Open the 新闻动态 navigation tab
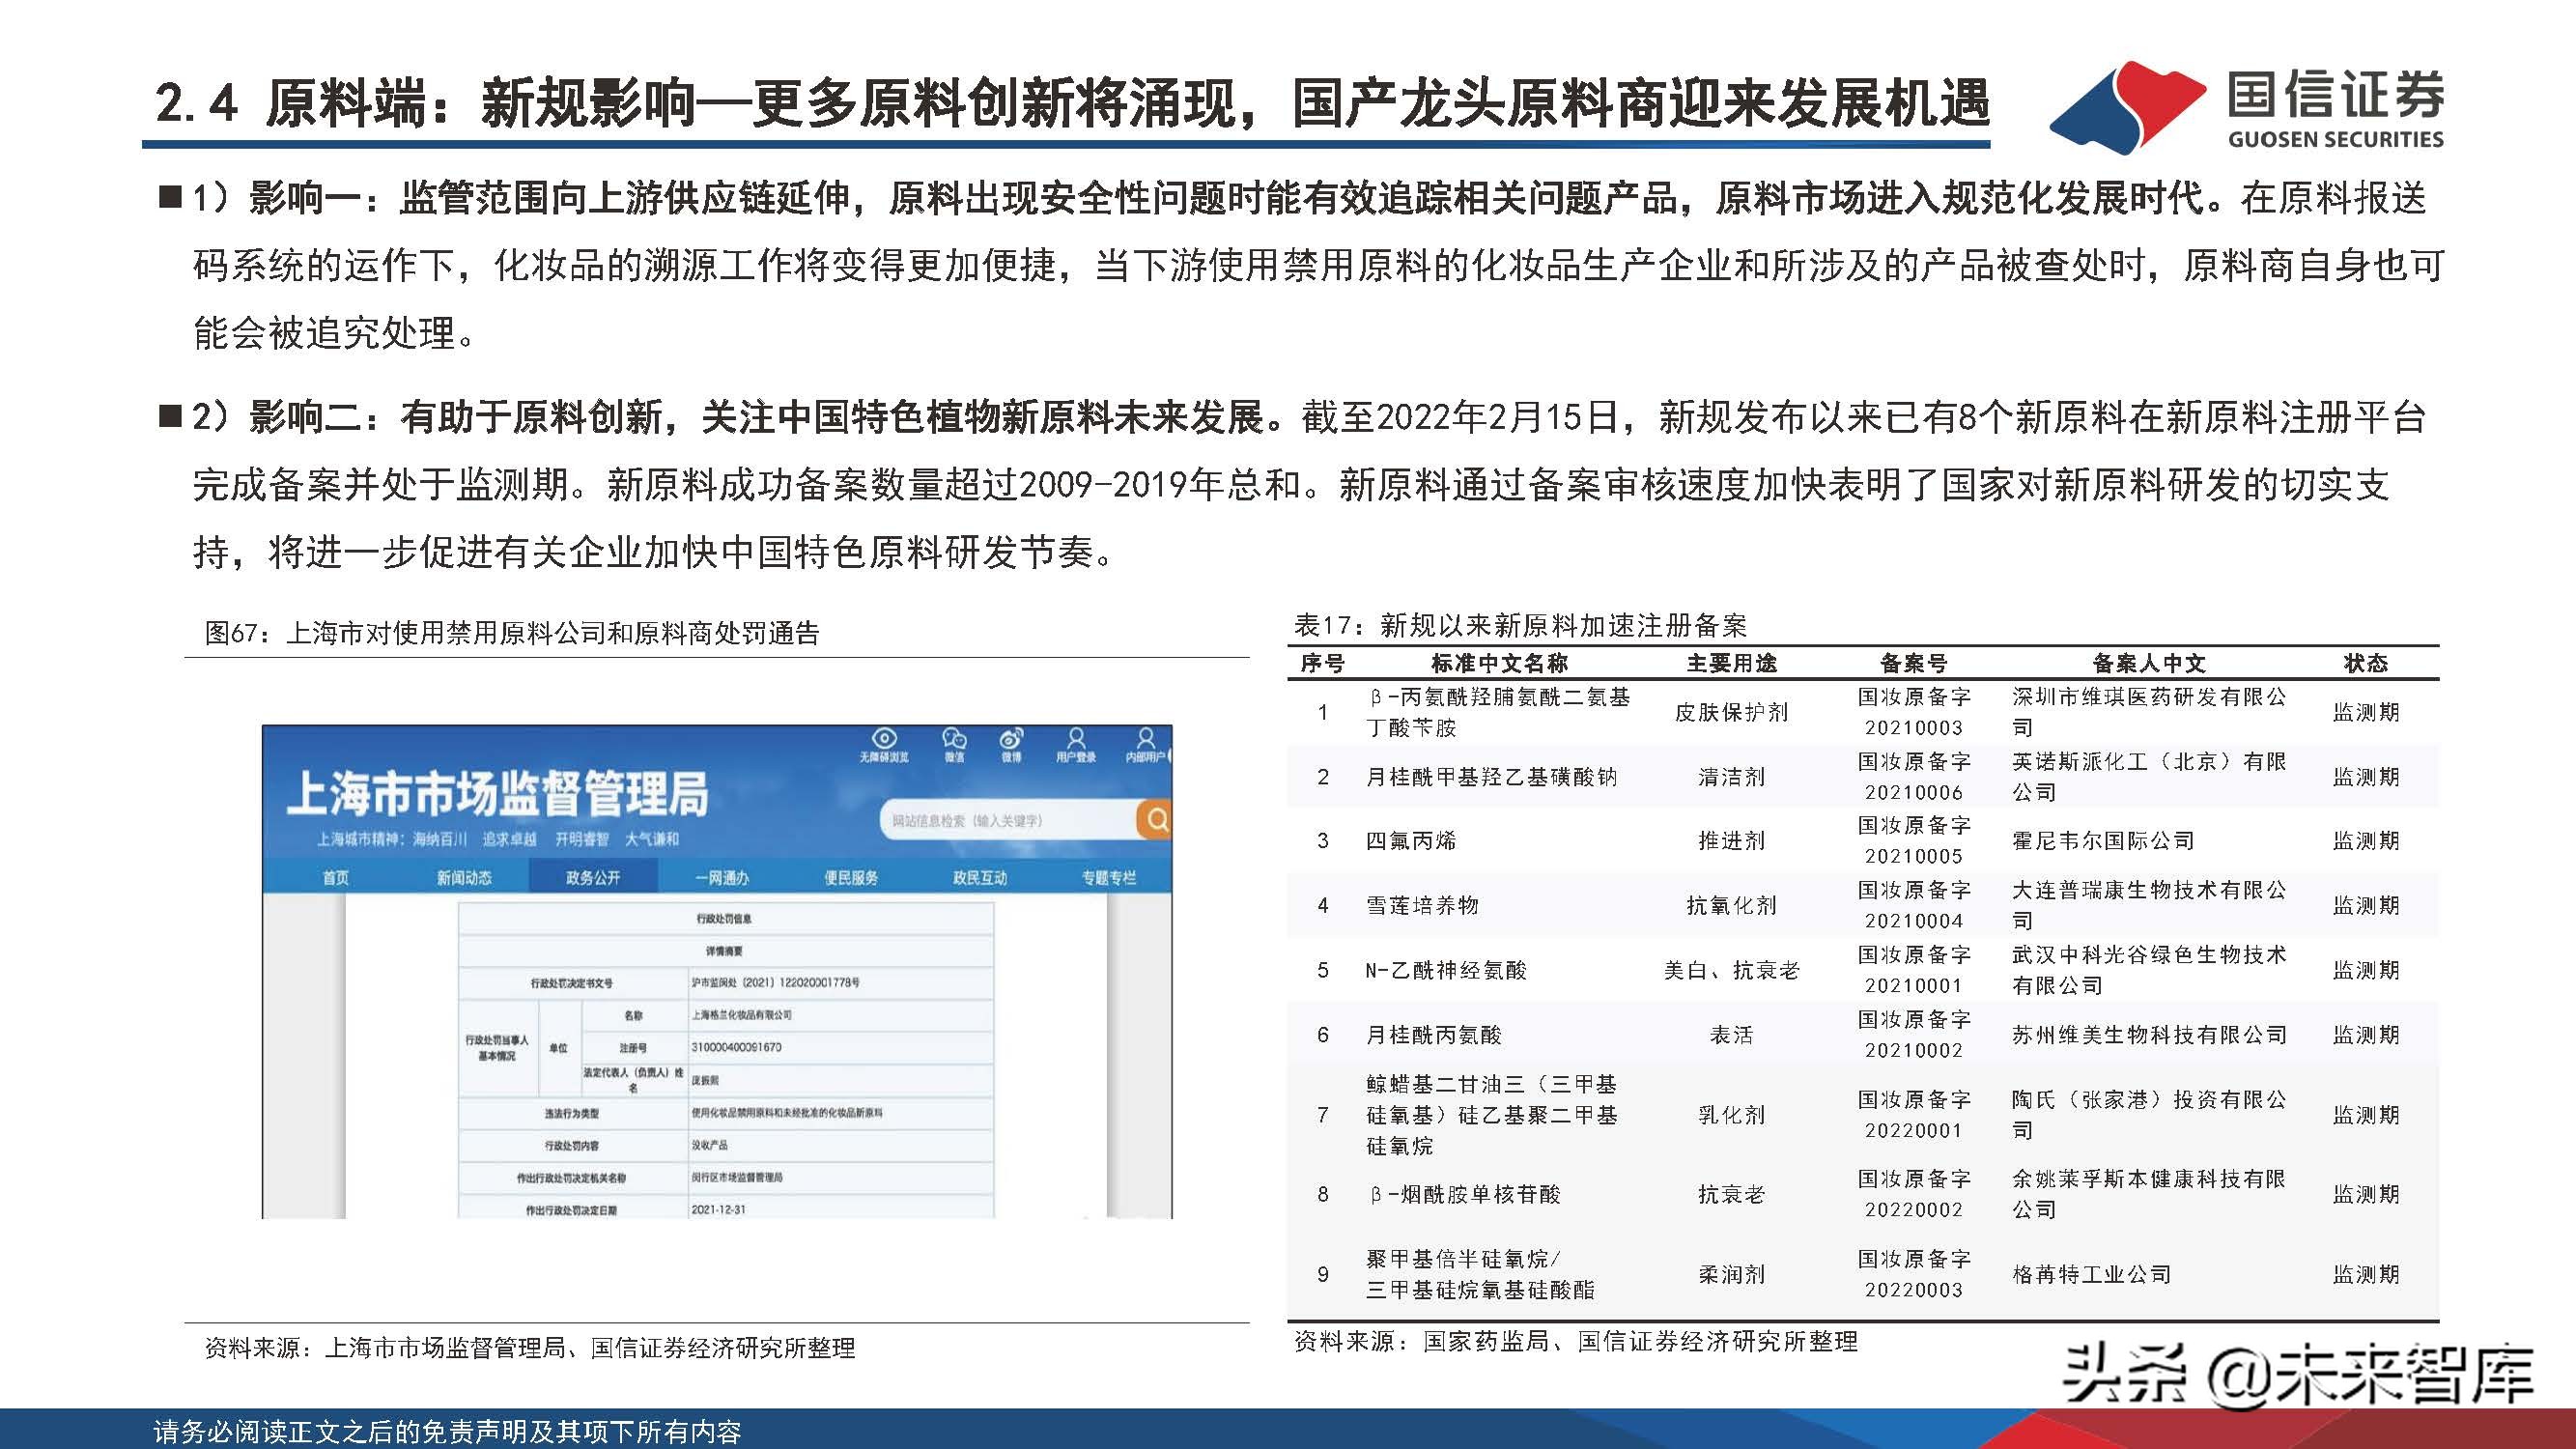Viewport: 2576px width, 1449px height. point(464,878)
